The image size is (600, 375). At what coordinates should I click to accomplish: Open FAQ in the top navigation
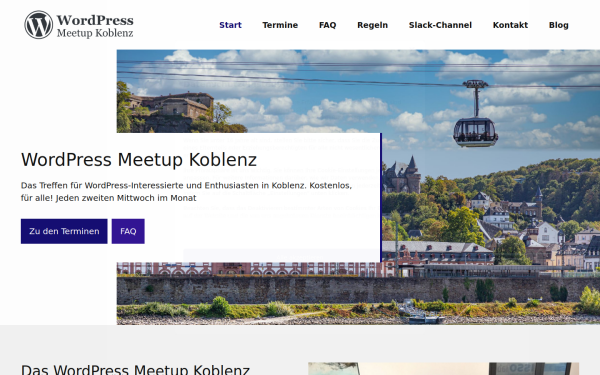(328, 25)
